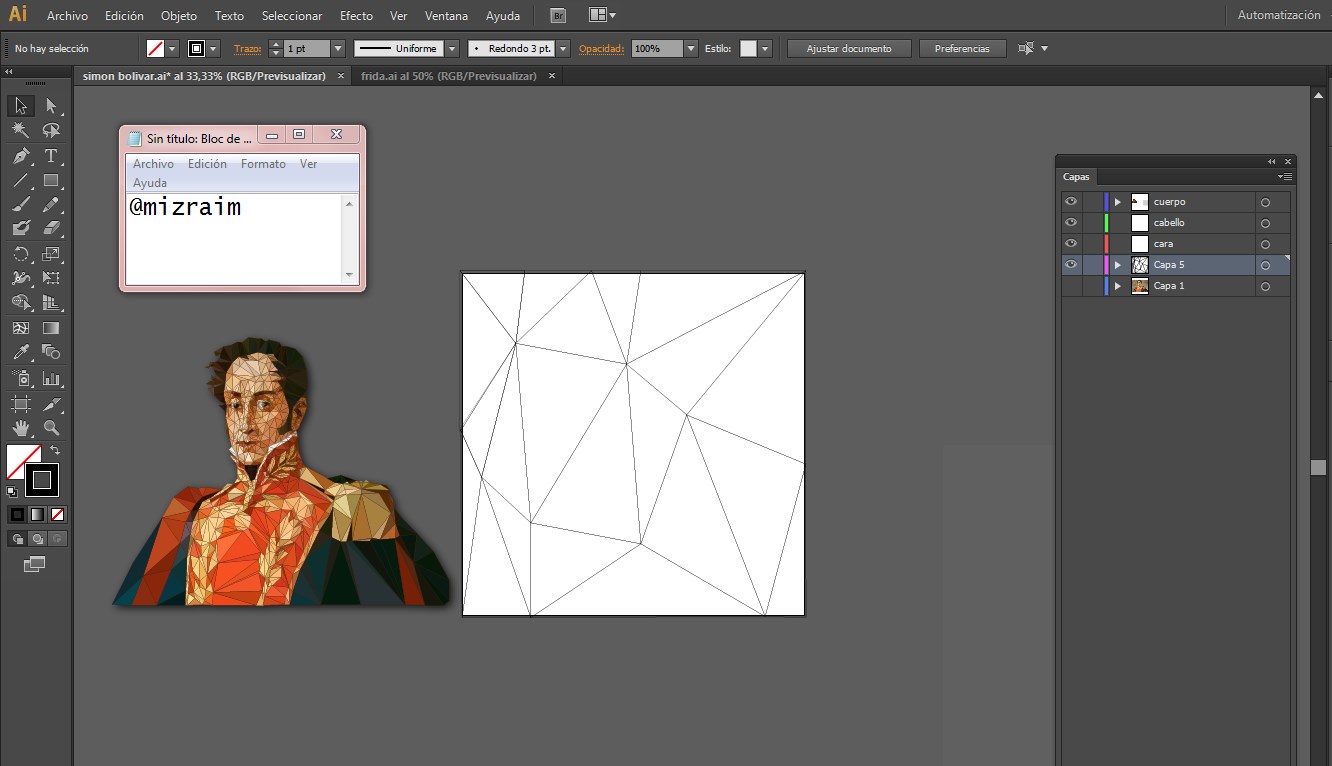1332x766 pixels.
Task: Select the Gradient tool
Action: [51, 328]
